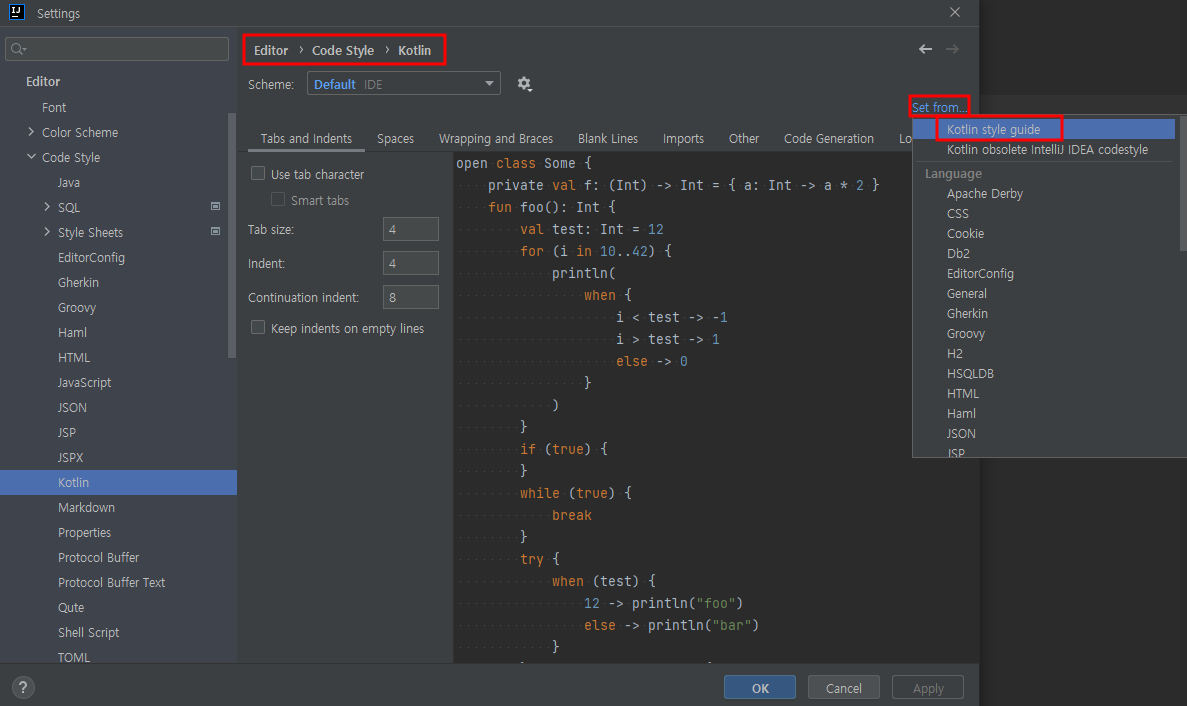Collapse the Code Style tree node
This screenshot has width=1187, height=706.
tap(31, 157)
